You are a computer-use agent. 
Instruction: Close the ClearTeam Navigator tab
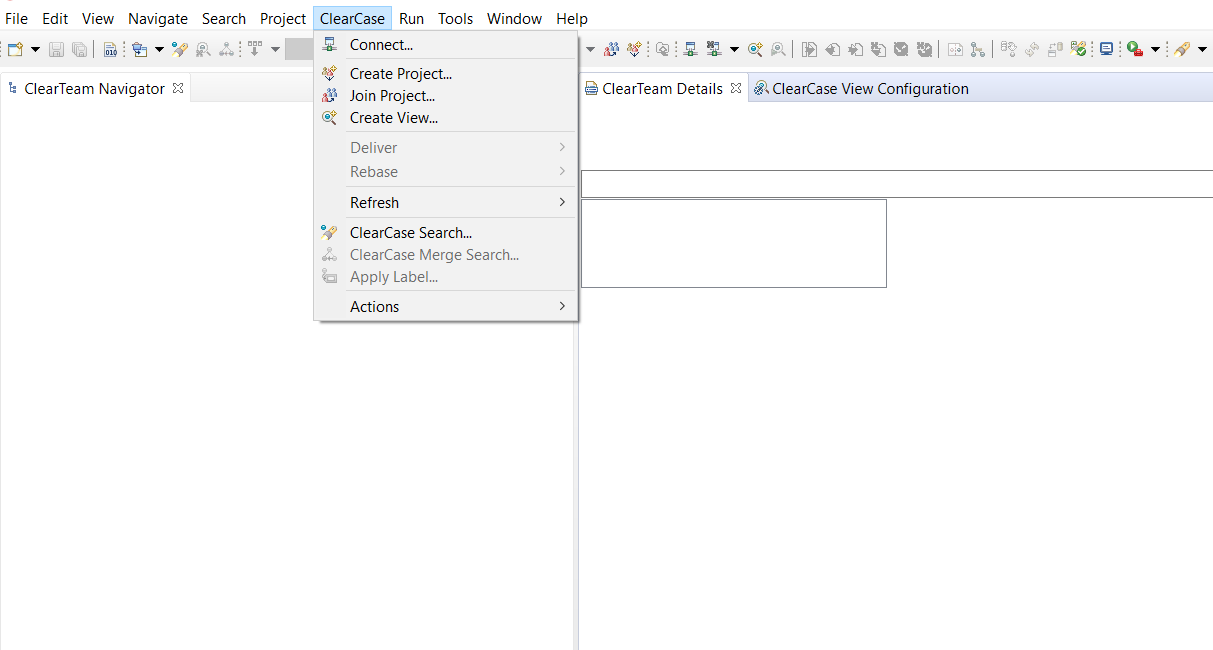coord(178,88)
